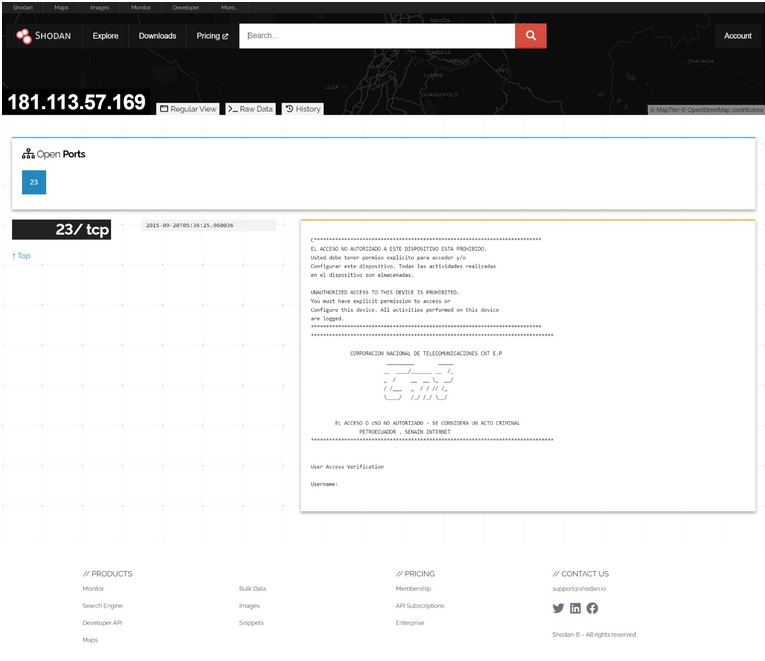Image resolution: width=765 pixels, height=661 pixels.
Task: Switch to the Raw Data tab
Action: tap(250, 109)
